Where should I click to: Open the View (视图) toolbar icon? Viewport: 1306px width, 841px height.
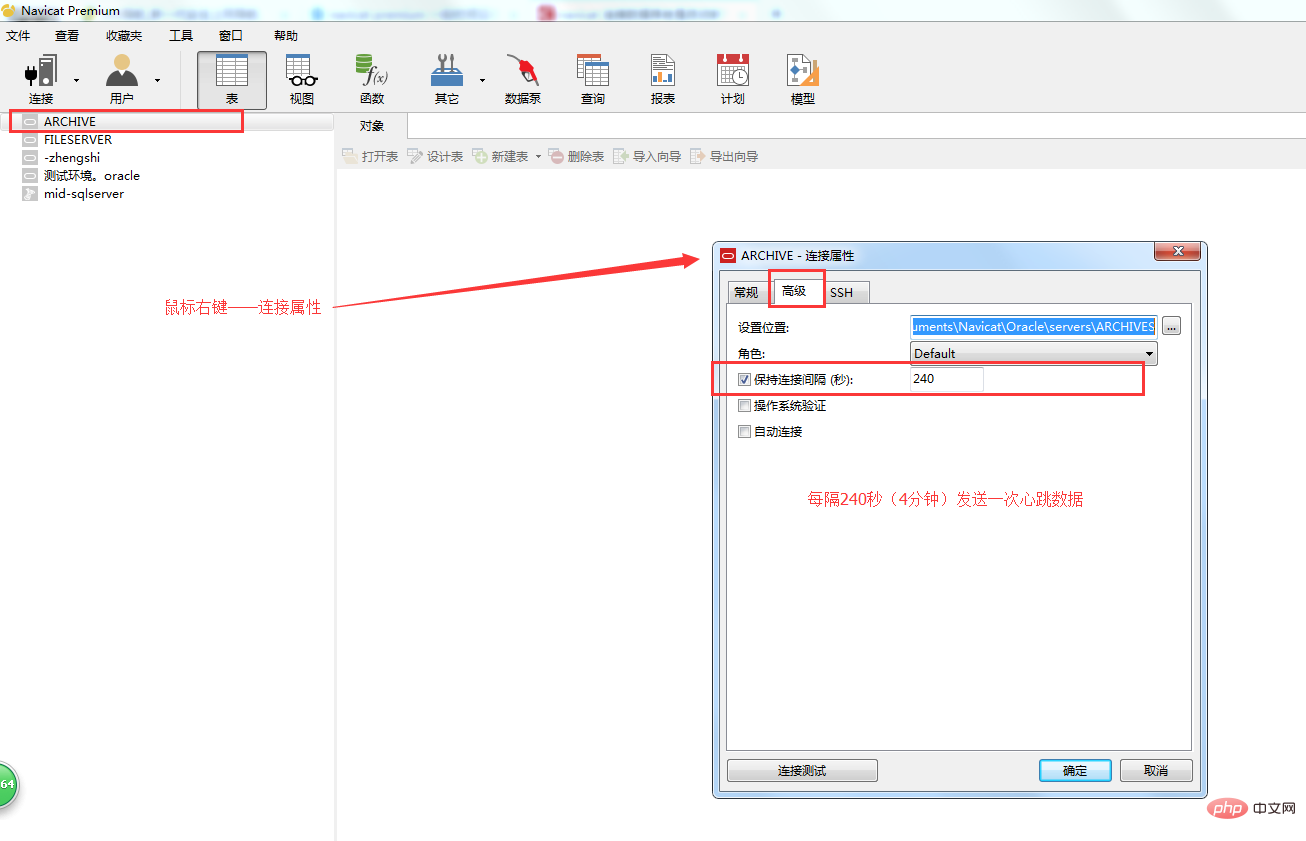point(302,80)
